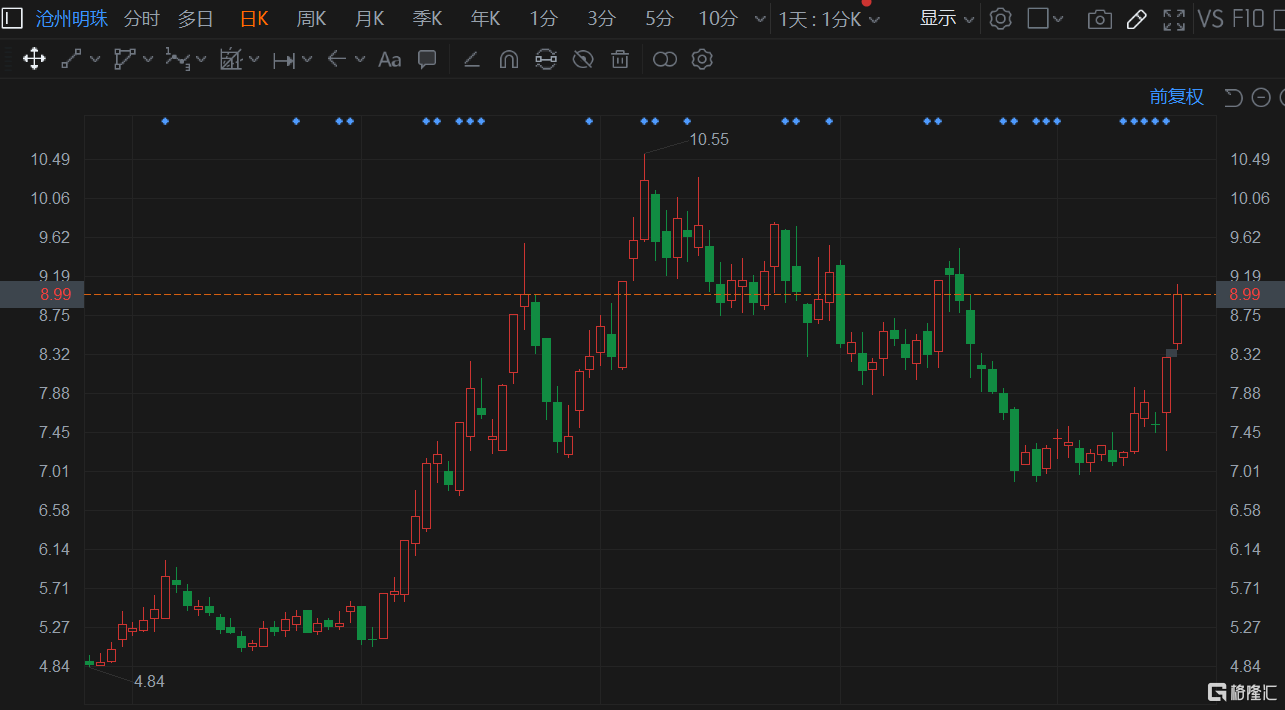Viewport: 1285px width, 710px height.
Task: Hide all drawings with eye-slash icon
Action: click(583, 60)
